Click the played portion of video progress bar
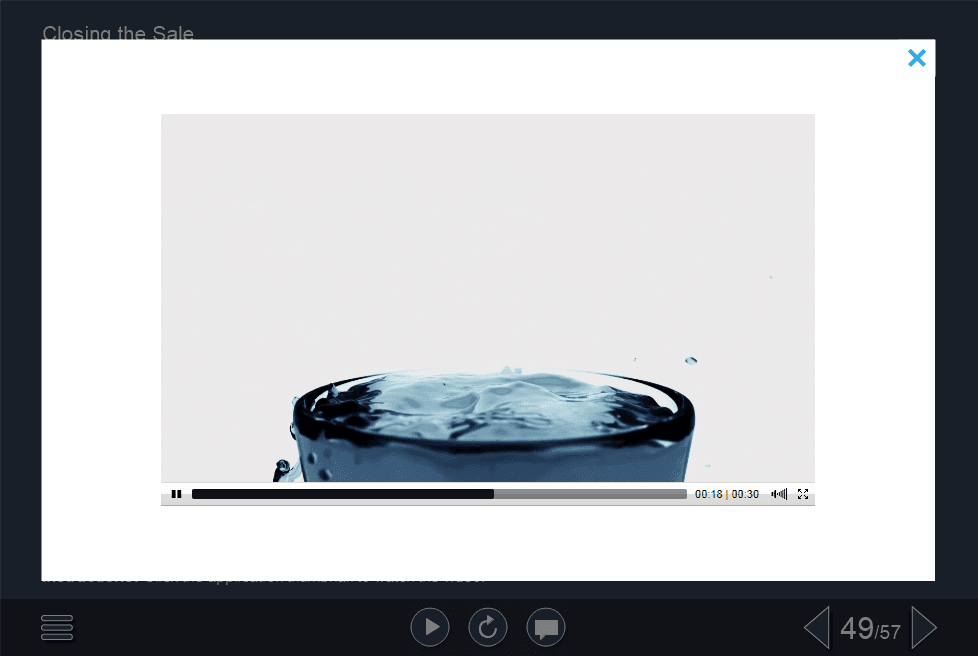This screenshot has width=978, height=656. (x=340, y=494)
